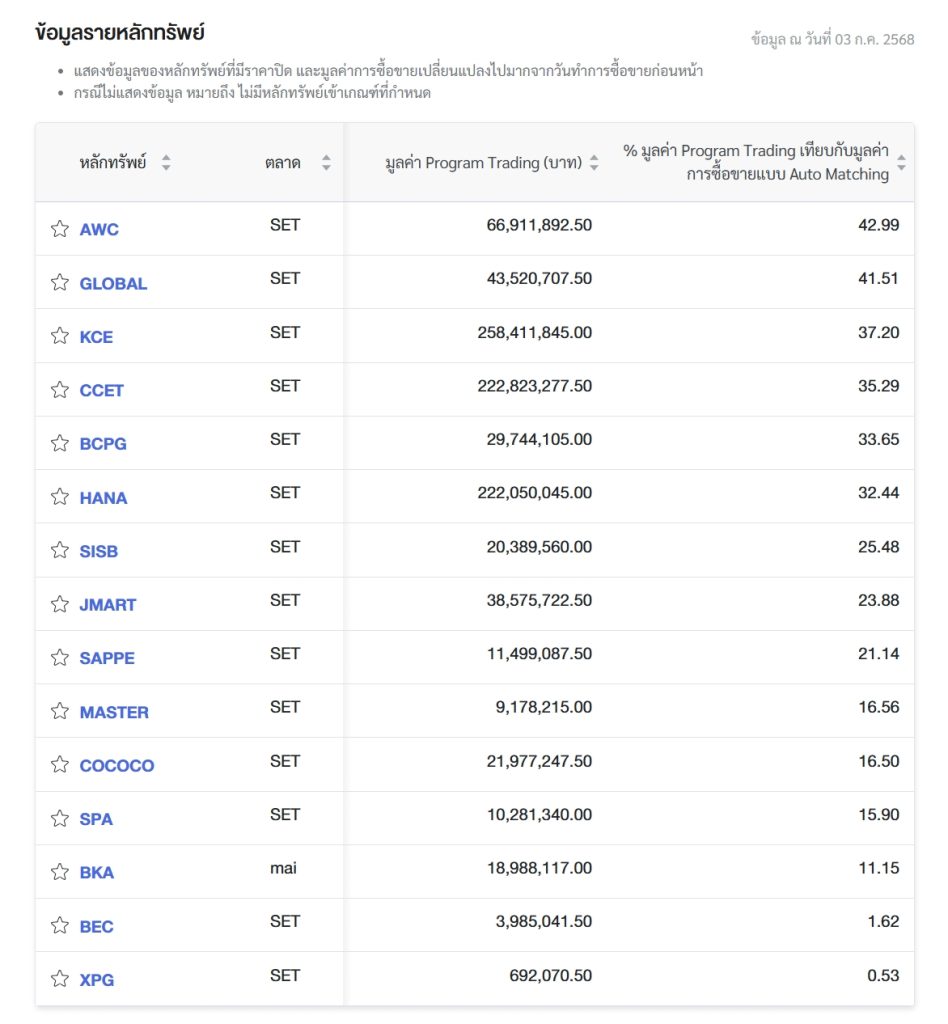Sort by ตลาด column arrows
948x1024 pixels.
point(326,163)
